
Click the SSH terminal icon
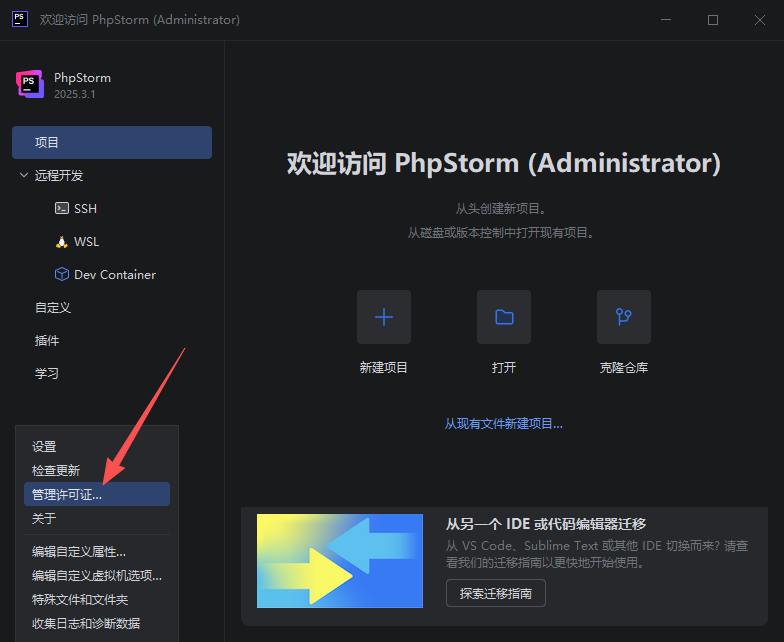[62, 208]
